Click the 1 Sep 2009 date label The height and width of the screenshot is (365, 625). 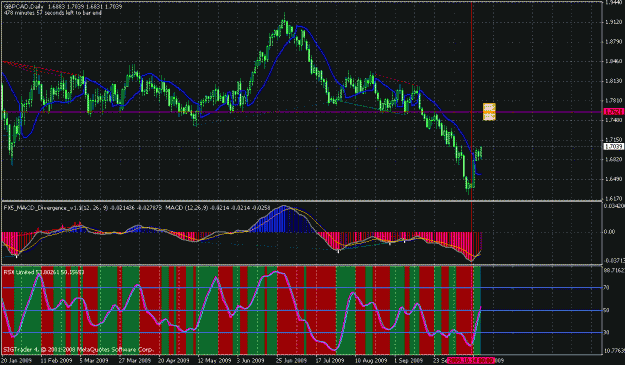point(409,360)
